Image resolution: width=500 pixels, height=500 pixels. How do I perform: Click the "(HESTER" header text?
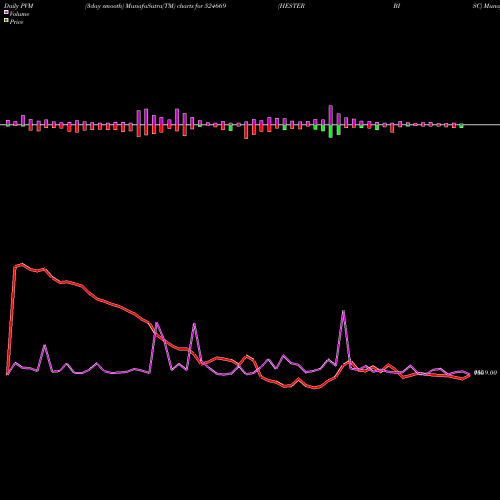click(x=291, y=6)
